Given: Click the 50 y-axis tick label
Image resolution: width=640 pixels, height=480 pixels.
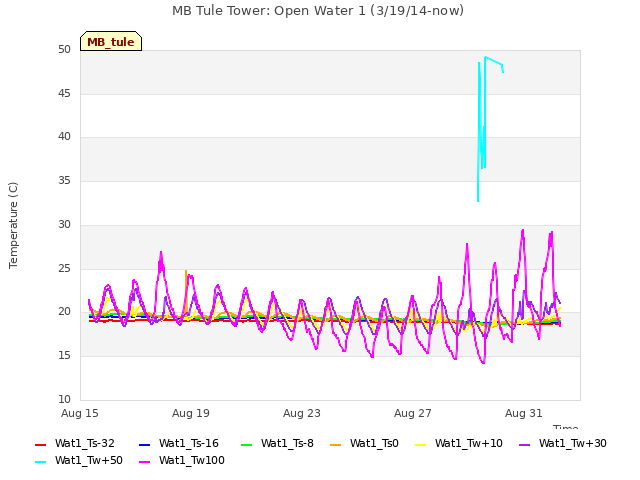Looking at the screenshot, I should pos(64,50).
